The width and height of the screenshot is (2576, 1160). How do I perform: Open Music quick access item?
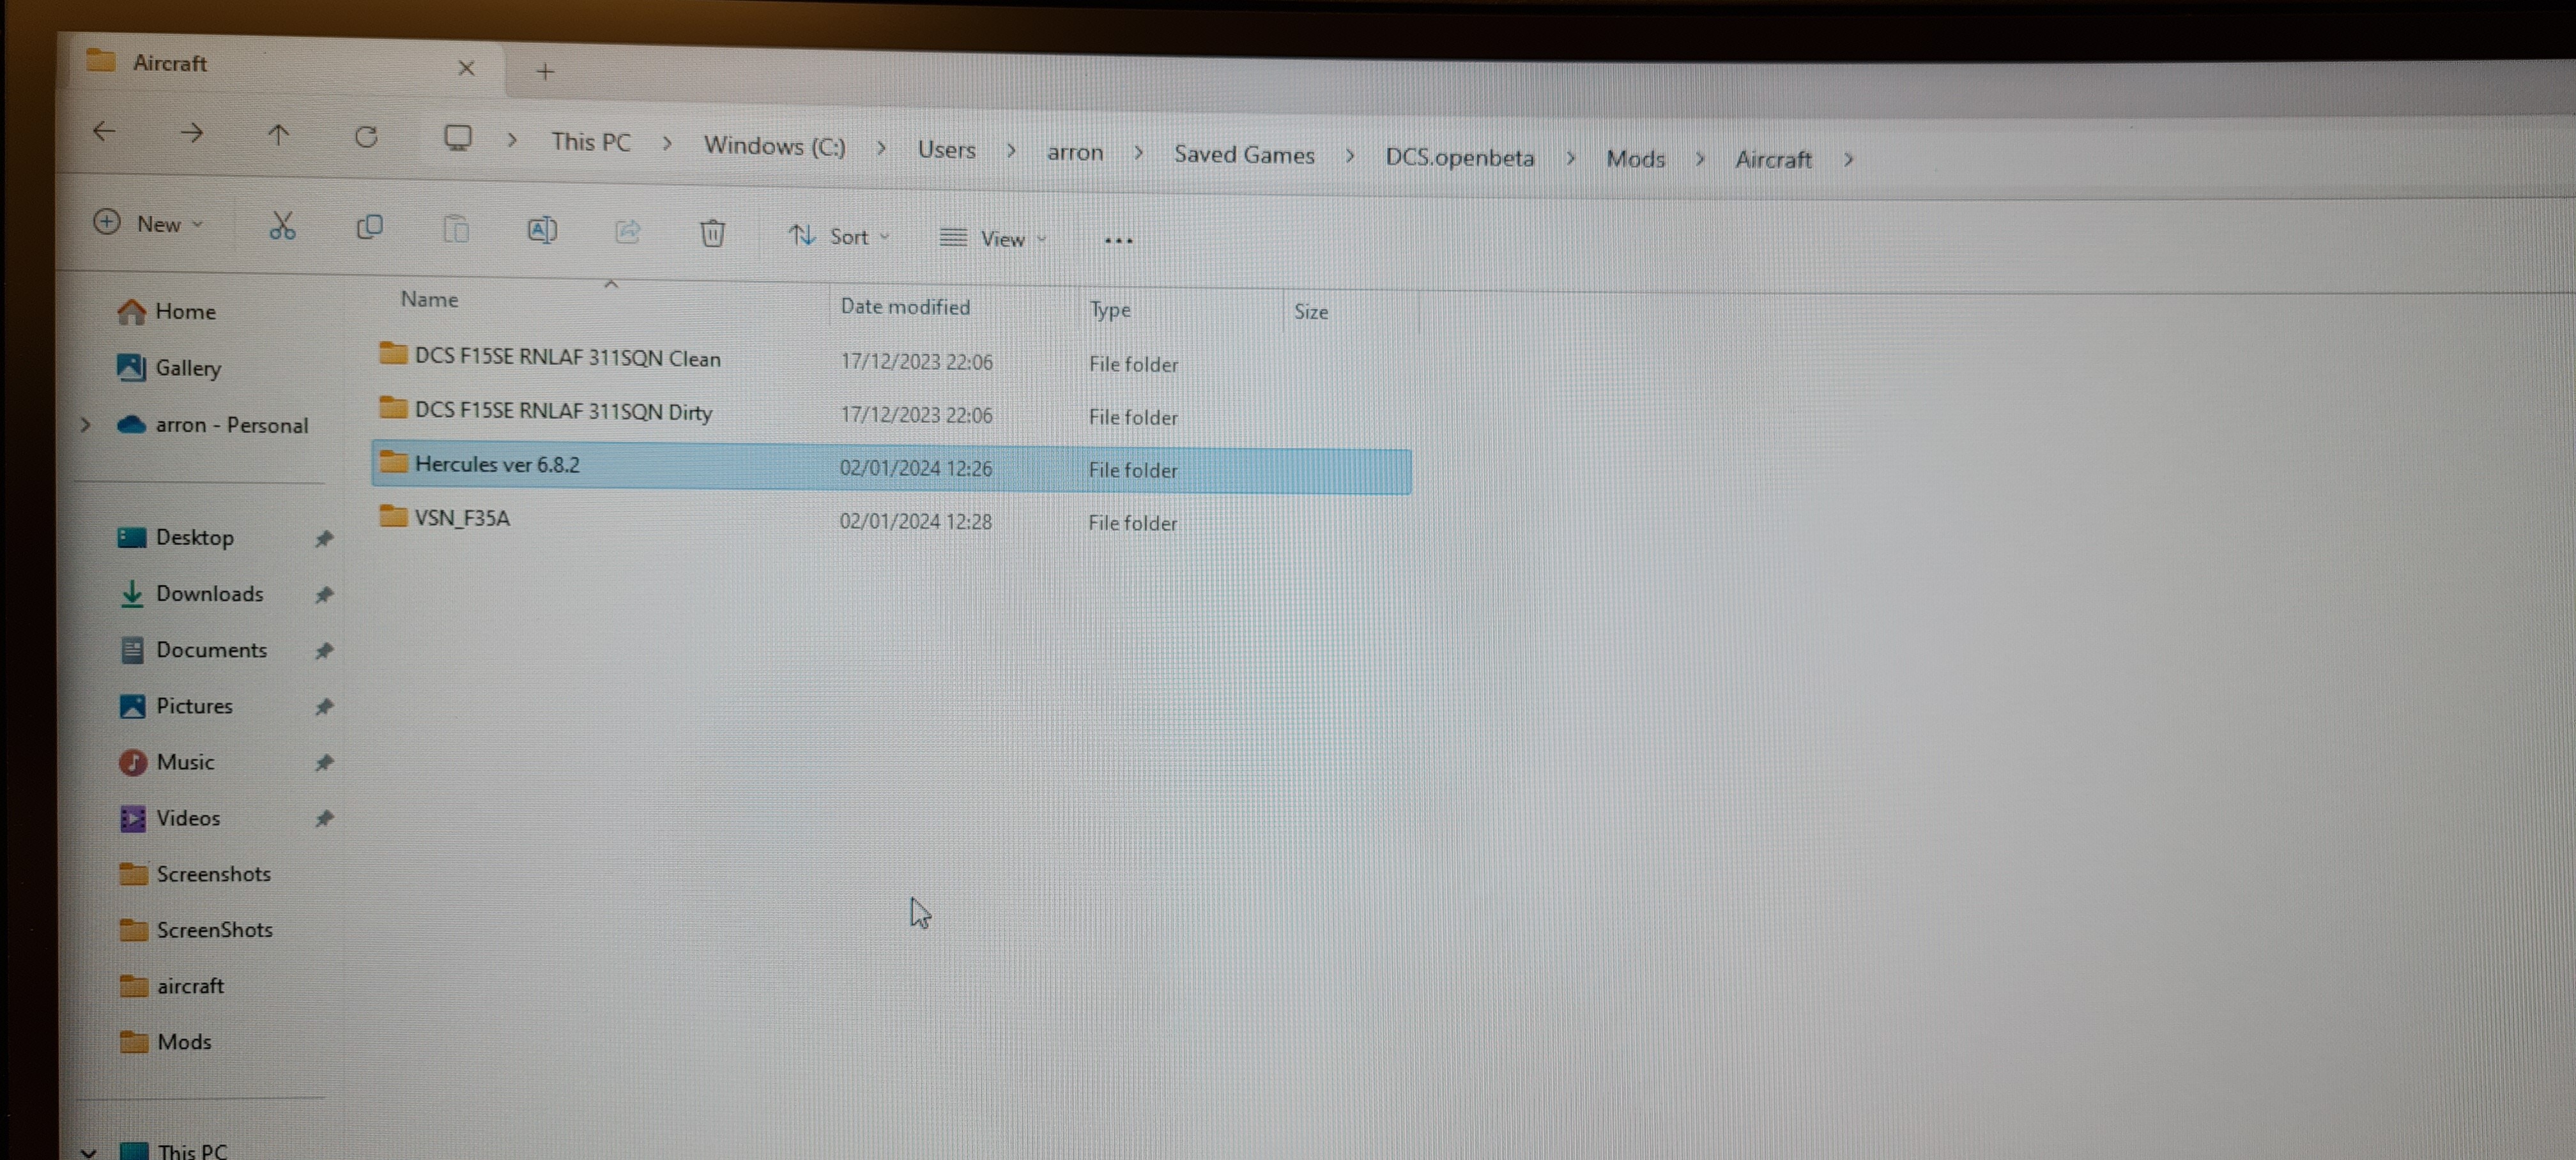pos(167,761)
